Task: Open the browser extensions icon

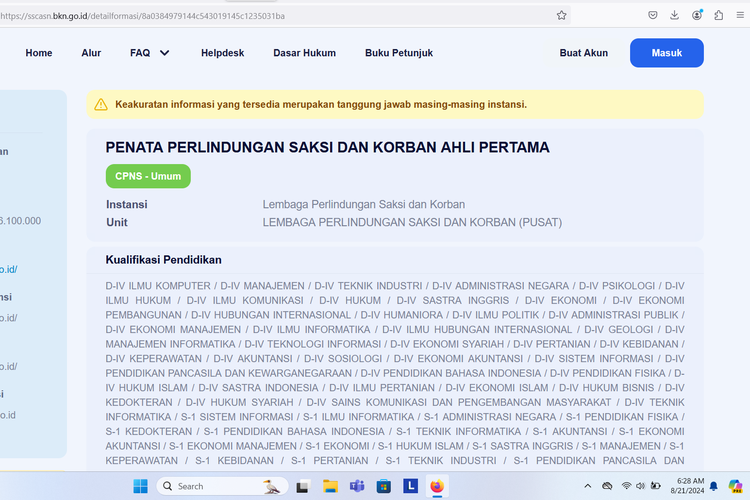Action: coord(718,15)
